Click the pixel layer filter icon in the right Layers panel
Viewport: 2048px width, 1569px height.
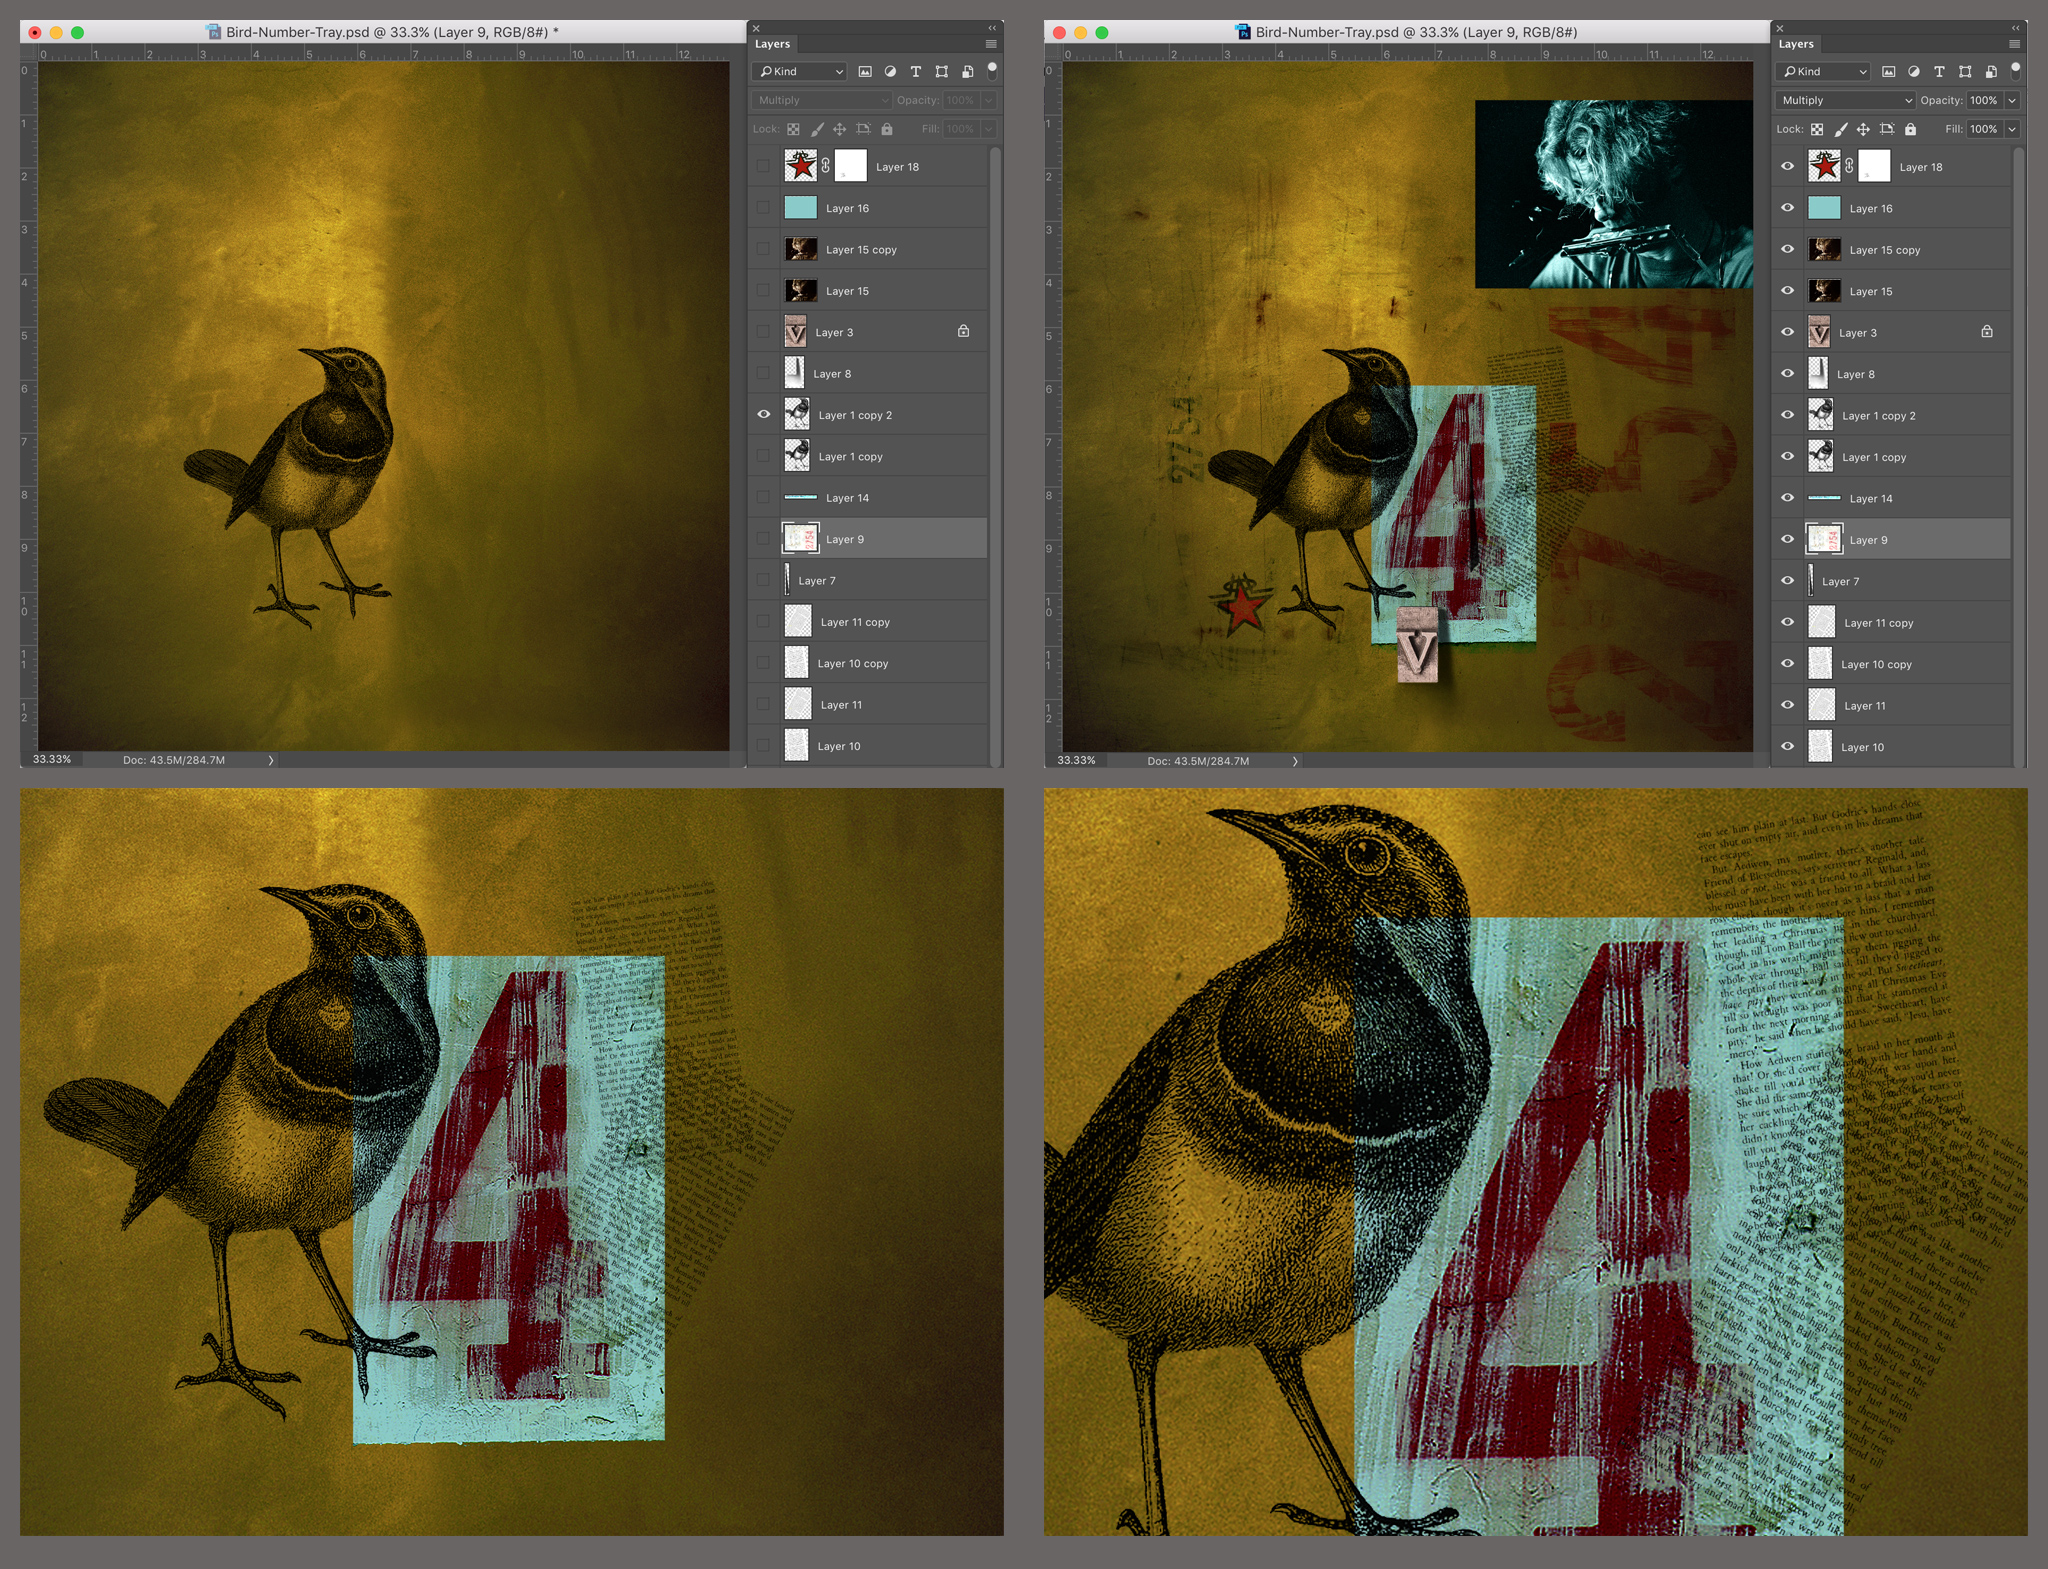pos(1888,72)
